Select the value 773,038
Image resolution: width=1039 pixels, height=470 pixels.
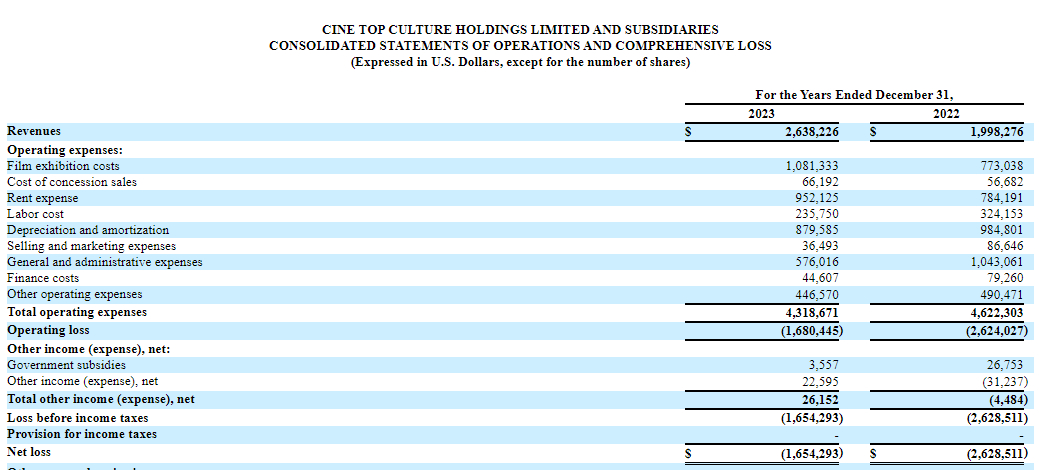pyautogui.click(x=1001, y=166)
